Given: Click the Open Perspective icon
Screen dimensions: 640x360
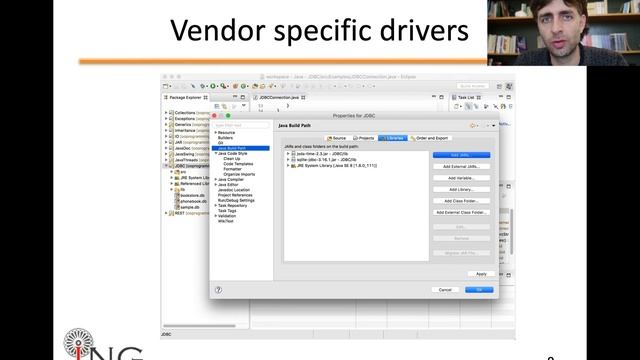Looking at the screenshot, I should pos(499,86).
